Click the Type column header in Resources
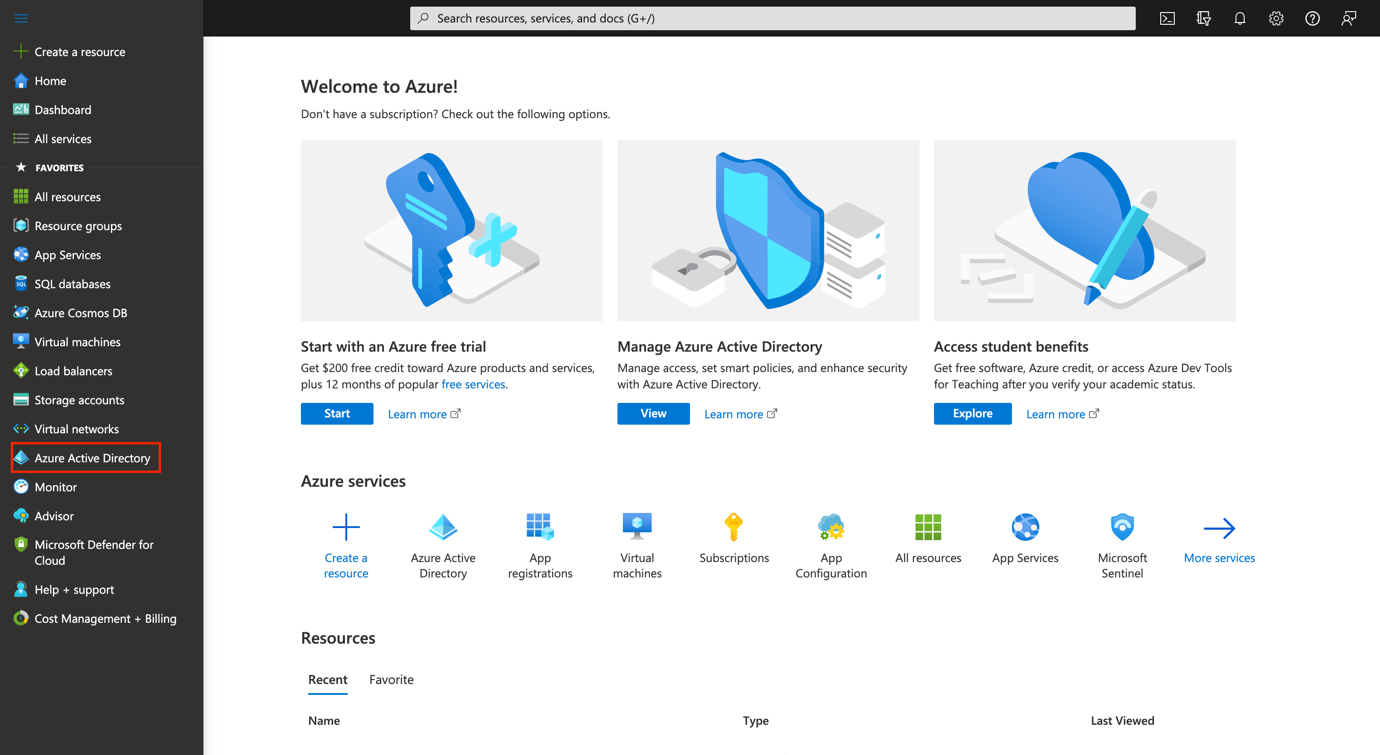 756,721
